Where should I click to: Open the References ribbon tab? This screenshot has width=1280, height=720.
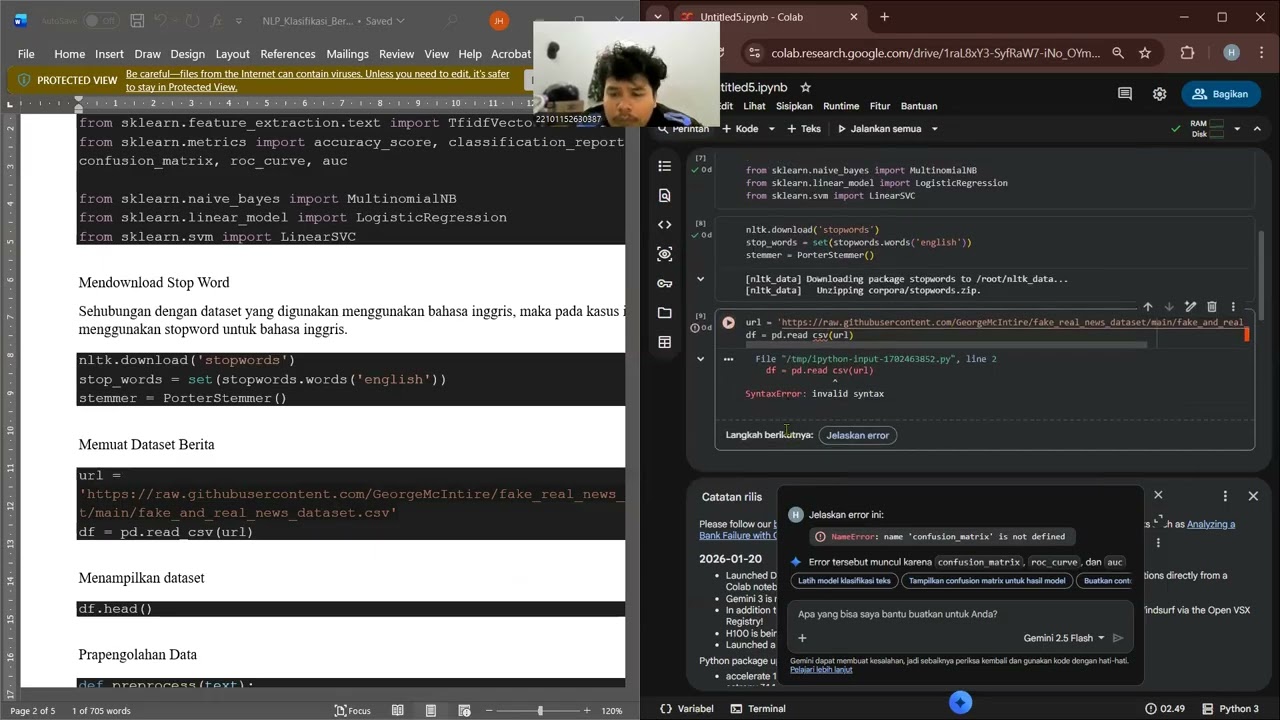(288, 54)
